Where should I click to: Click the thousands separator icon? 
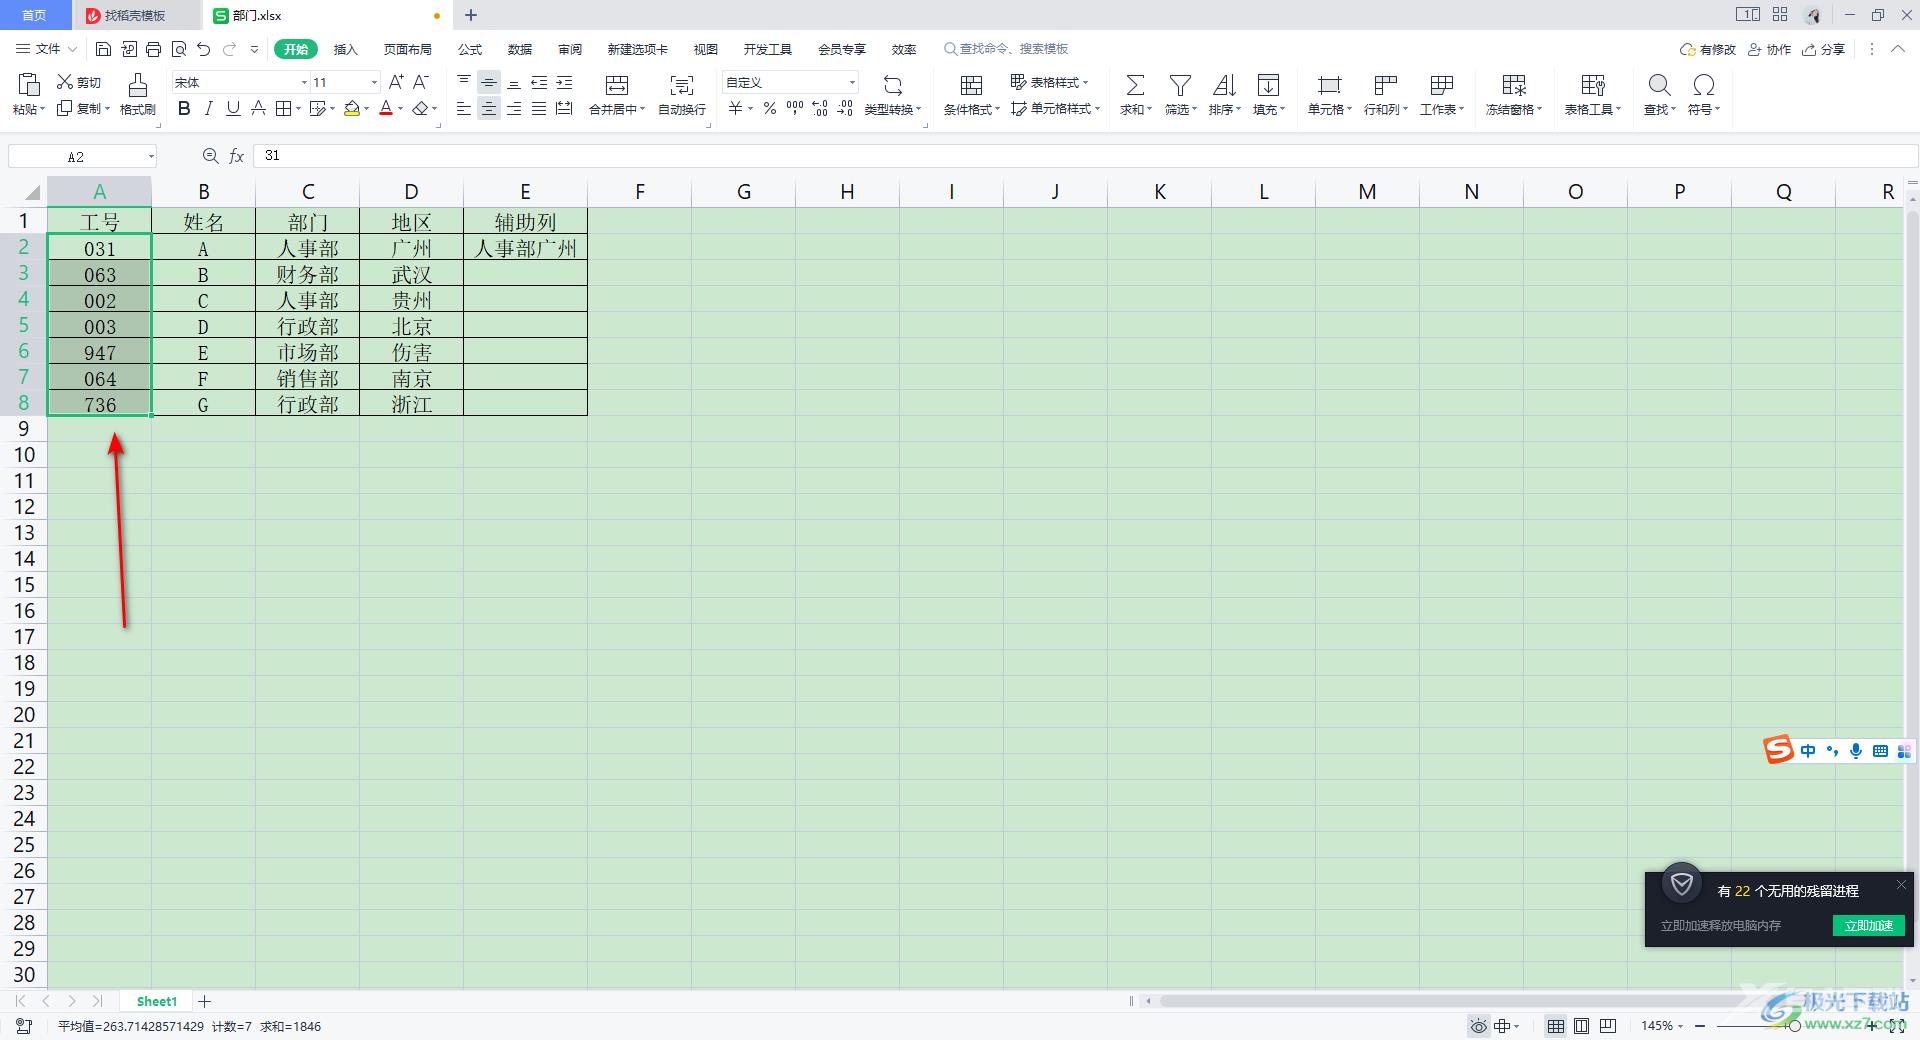[x=795, y=108]
